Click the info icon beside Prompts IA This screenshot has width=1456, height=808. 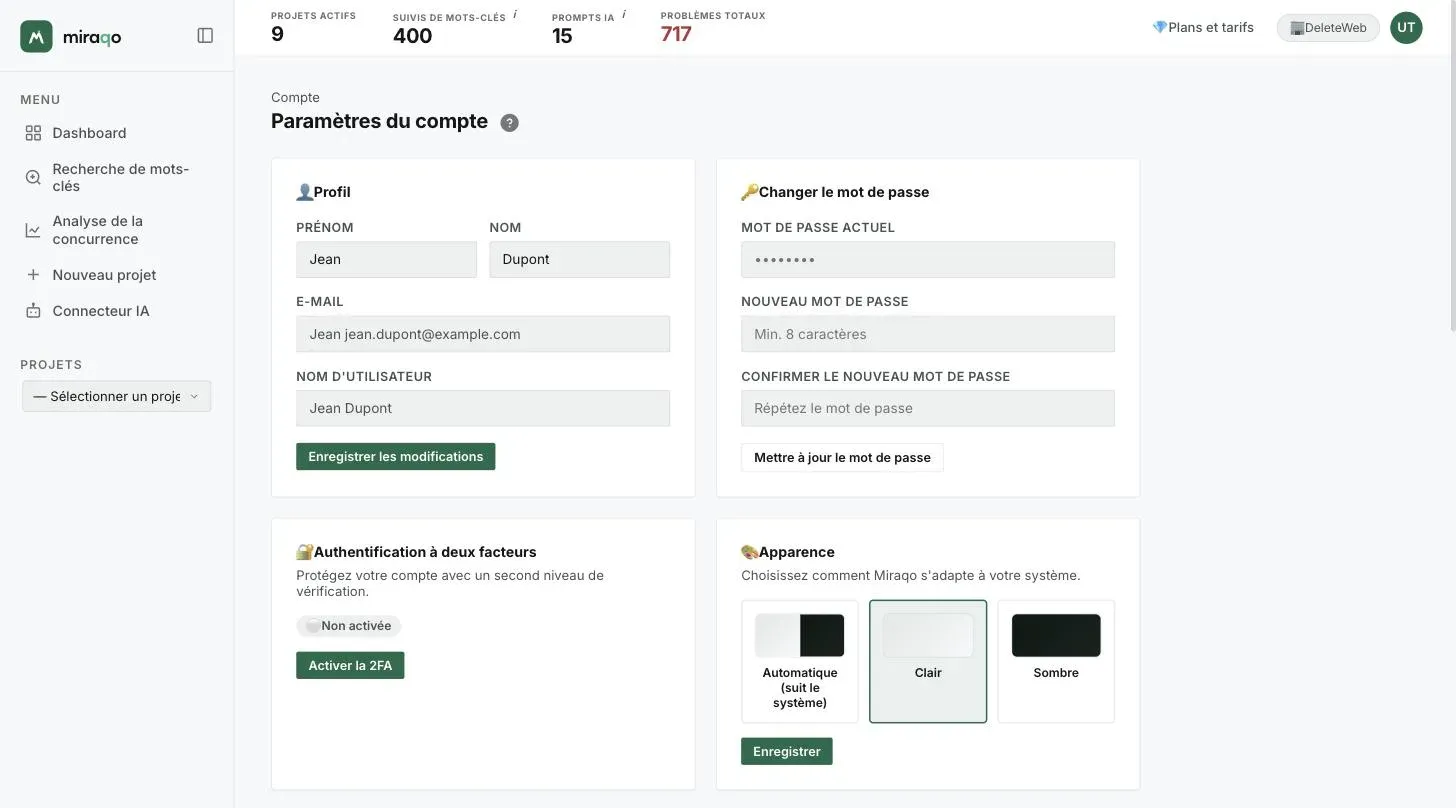[x=624, y=15]
